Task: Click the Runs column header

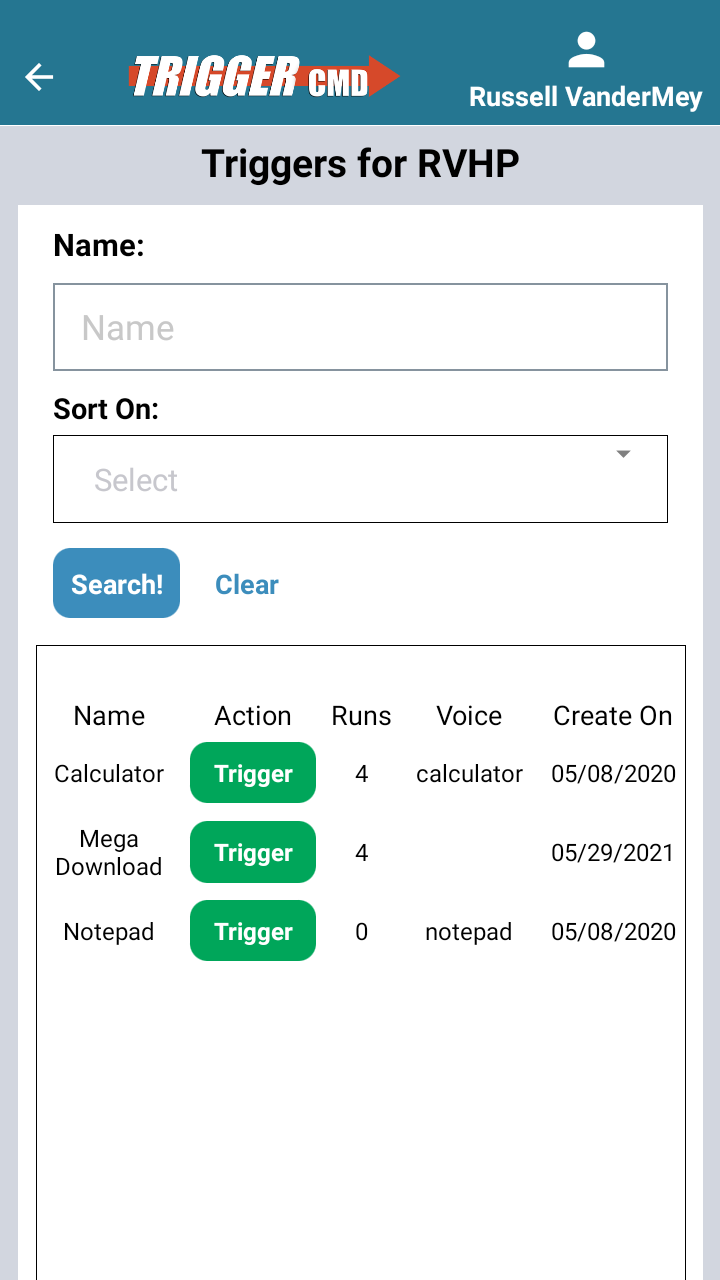Action: [360, 716]
